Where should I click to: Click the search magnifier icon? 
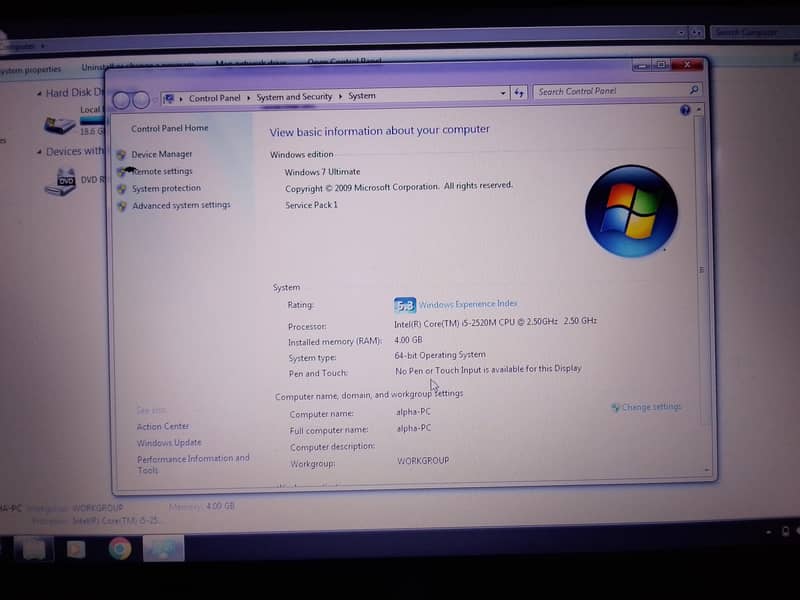click(x=694, y=90)
